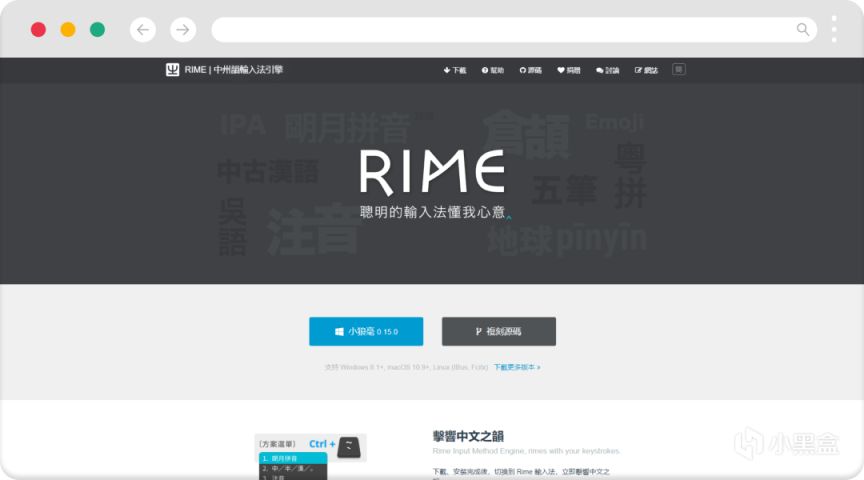The height and width of the screenshot is (480, 864).
Task: Click the 聰明的輸入法懂我心意 tagline
Action: click(x=433, y=212)
